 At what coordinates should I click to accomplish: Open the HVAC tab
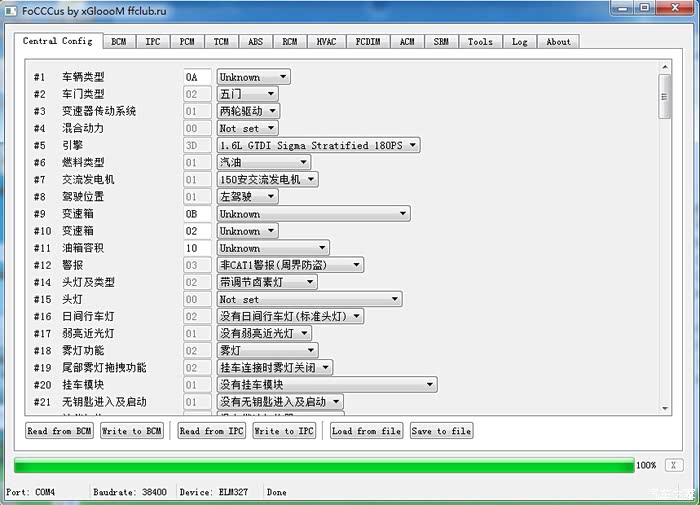(x=326, y=42)
